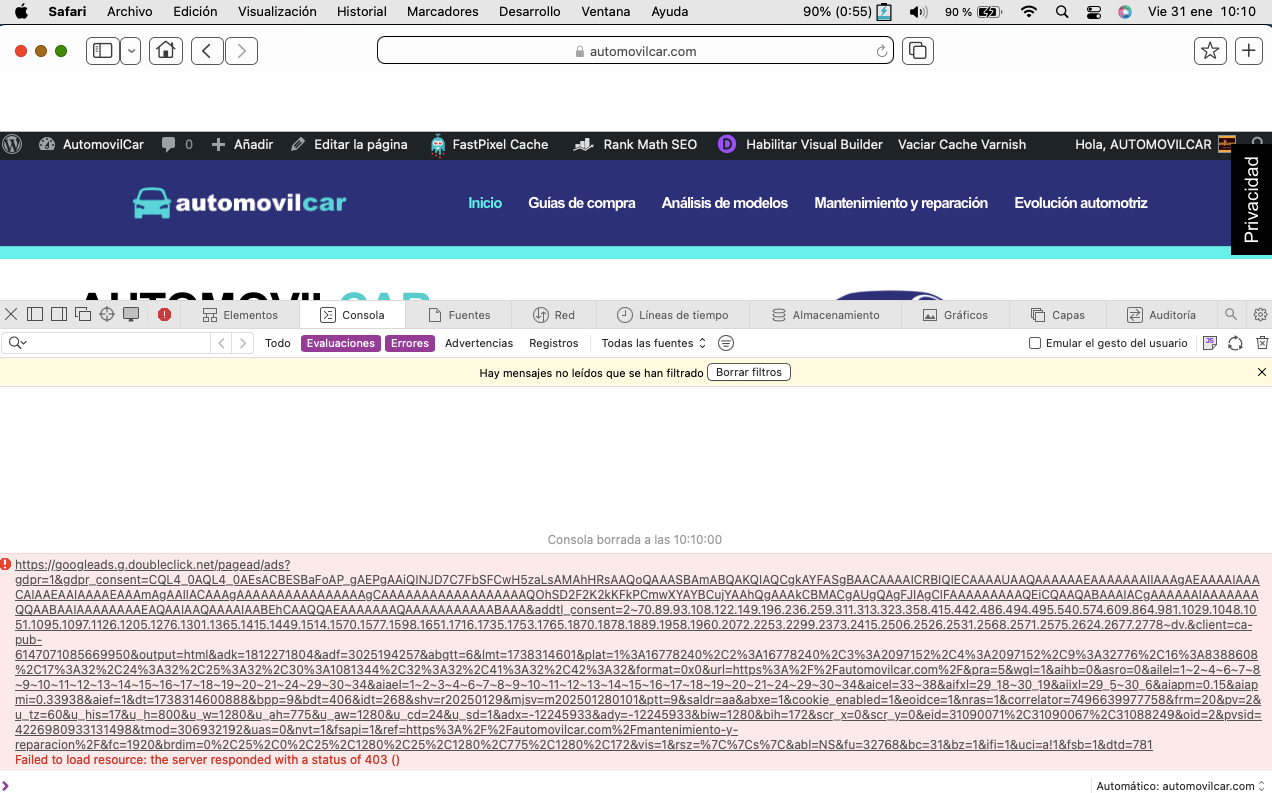Toggle the Registros filter
1272x793 pixels.
(554, 343)
